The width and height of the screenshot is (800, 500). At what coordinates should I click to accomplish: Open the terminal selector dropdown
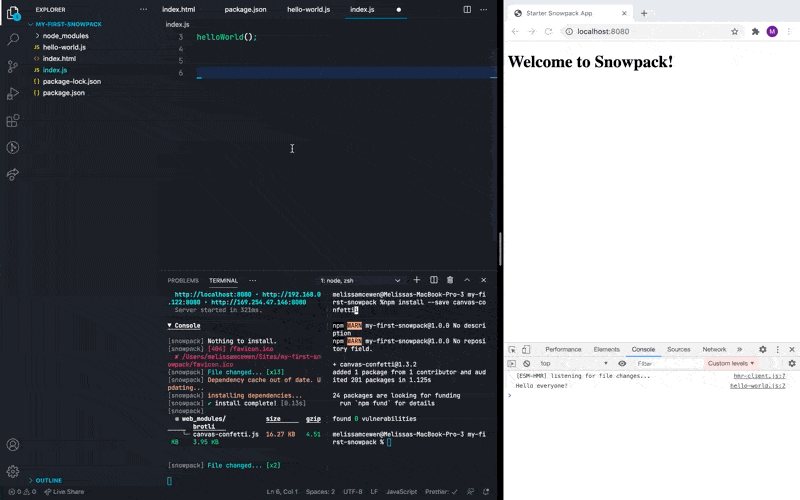[x=360, y=280]
